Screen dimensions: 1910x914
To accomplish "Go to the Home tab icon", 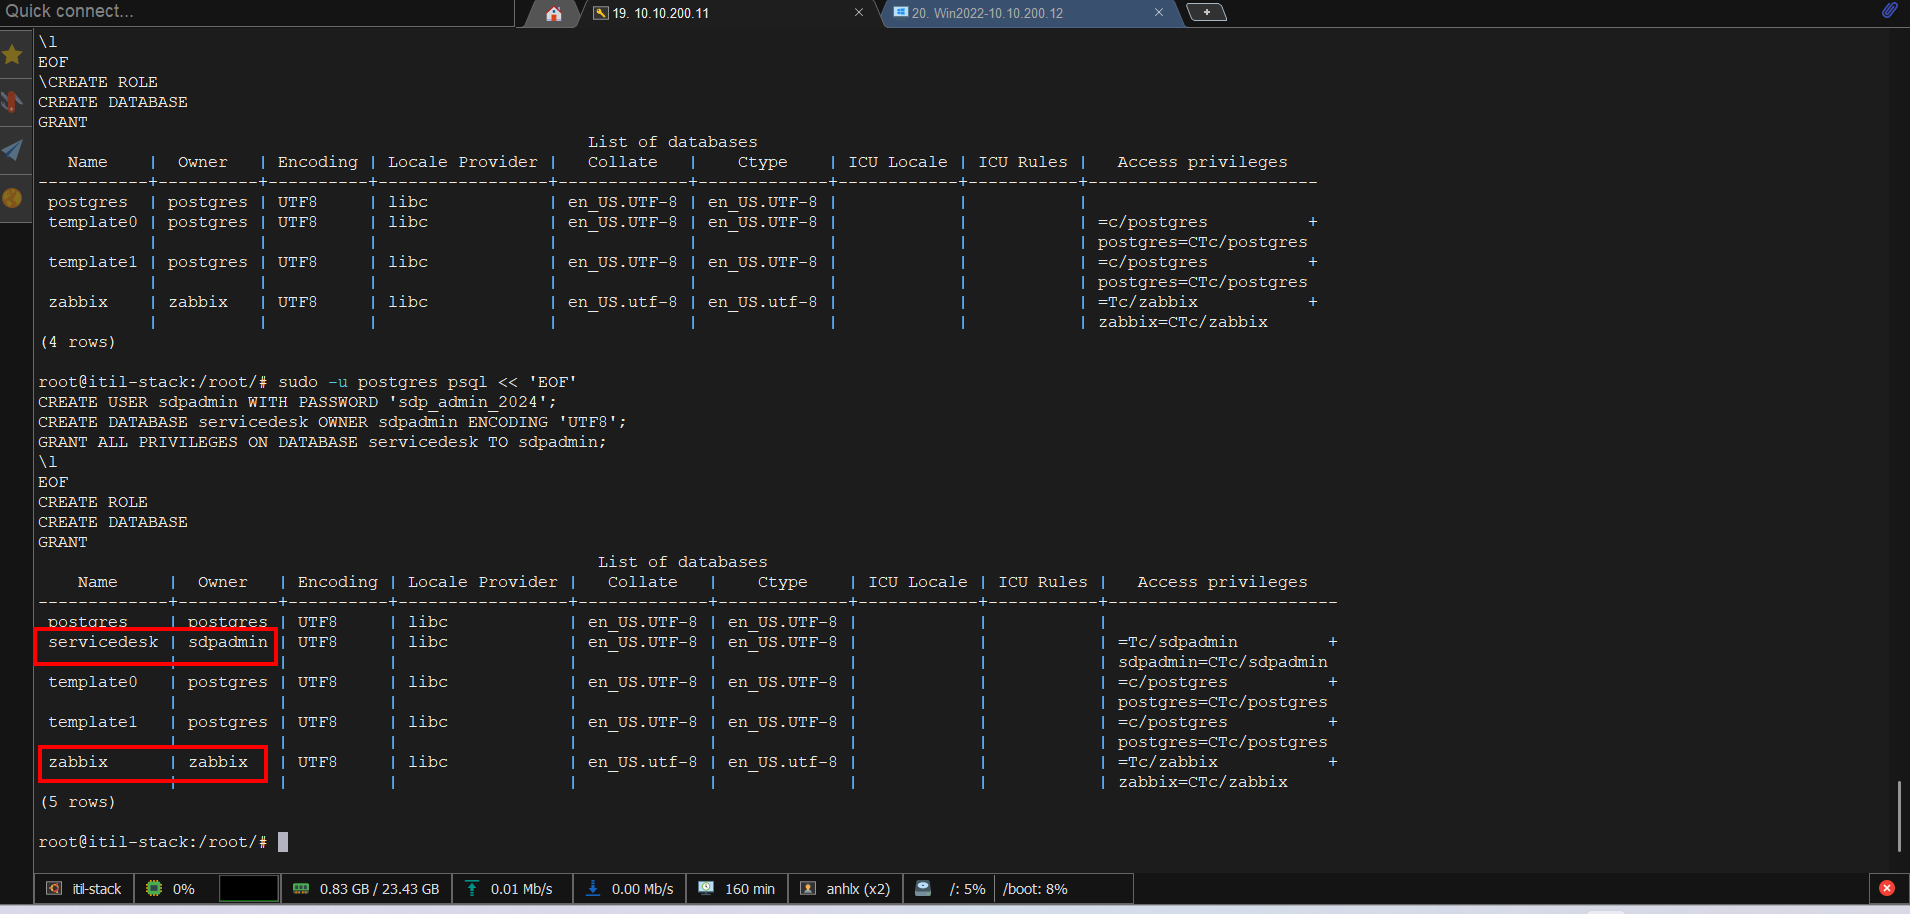I will 554,13.
